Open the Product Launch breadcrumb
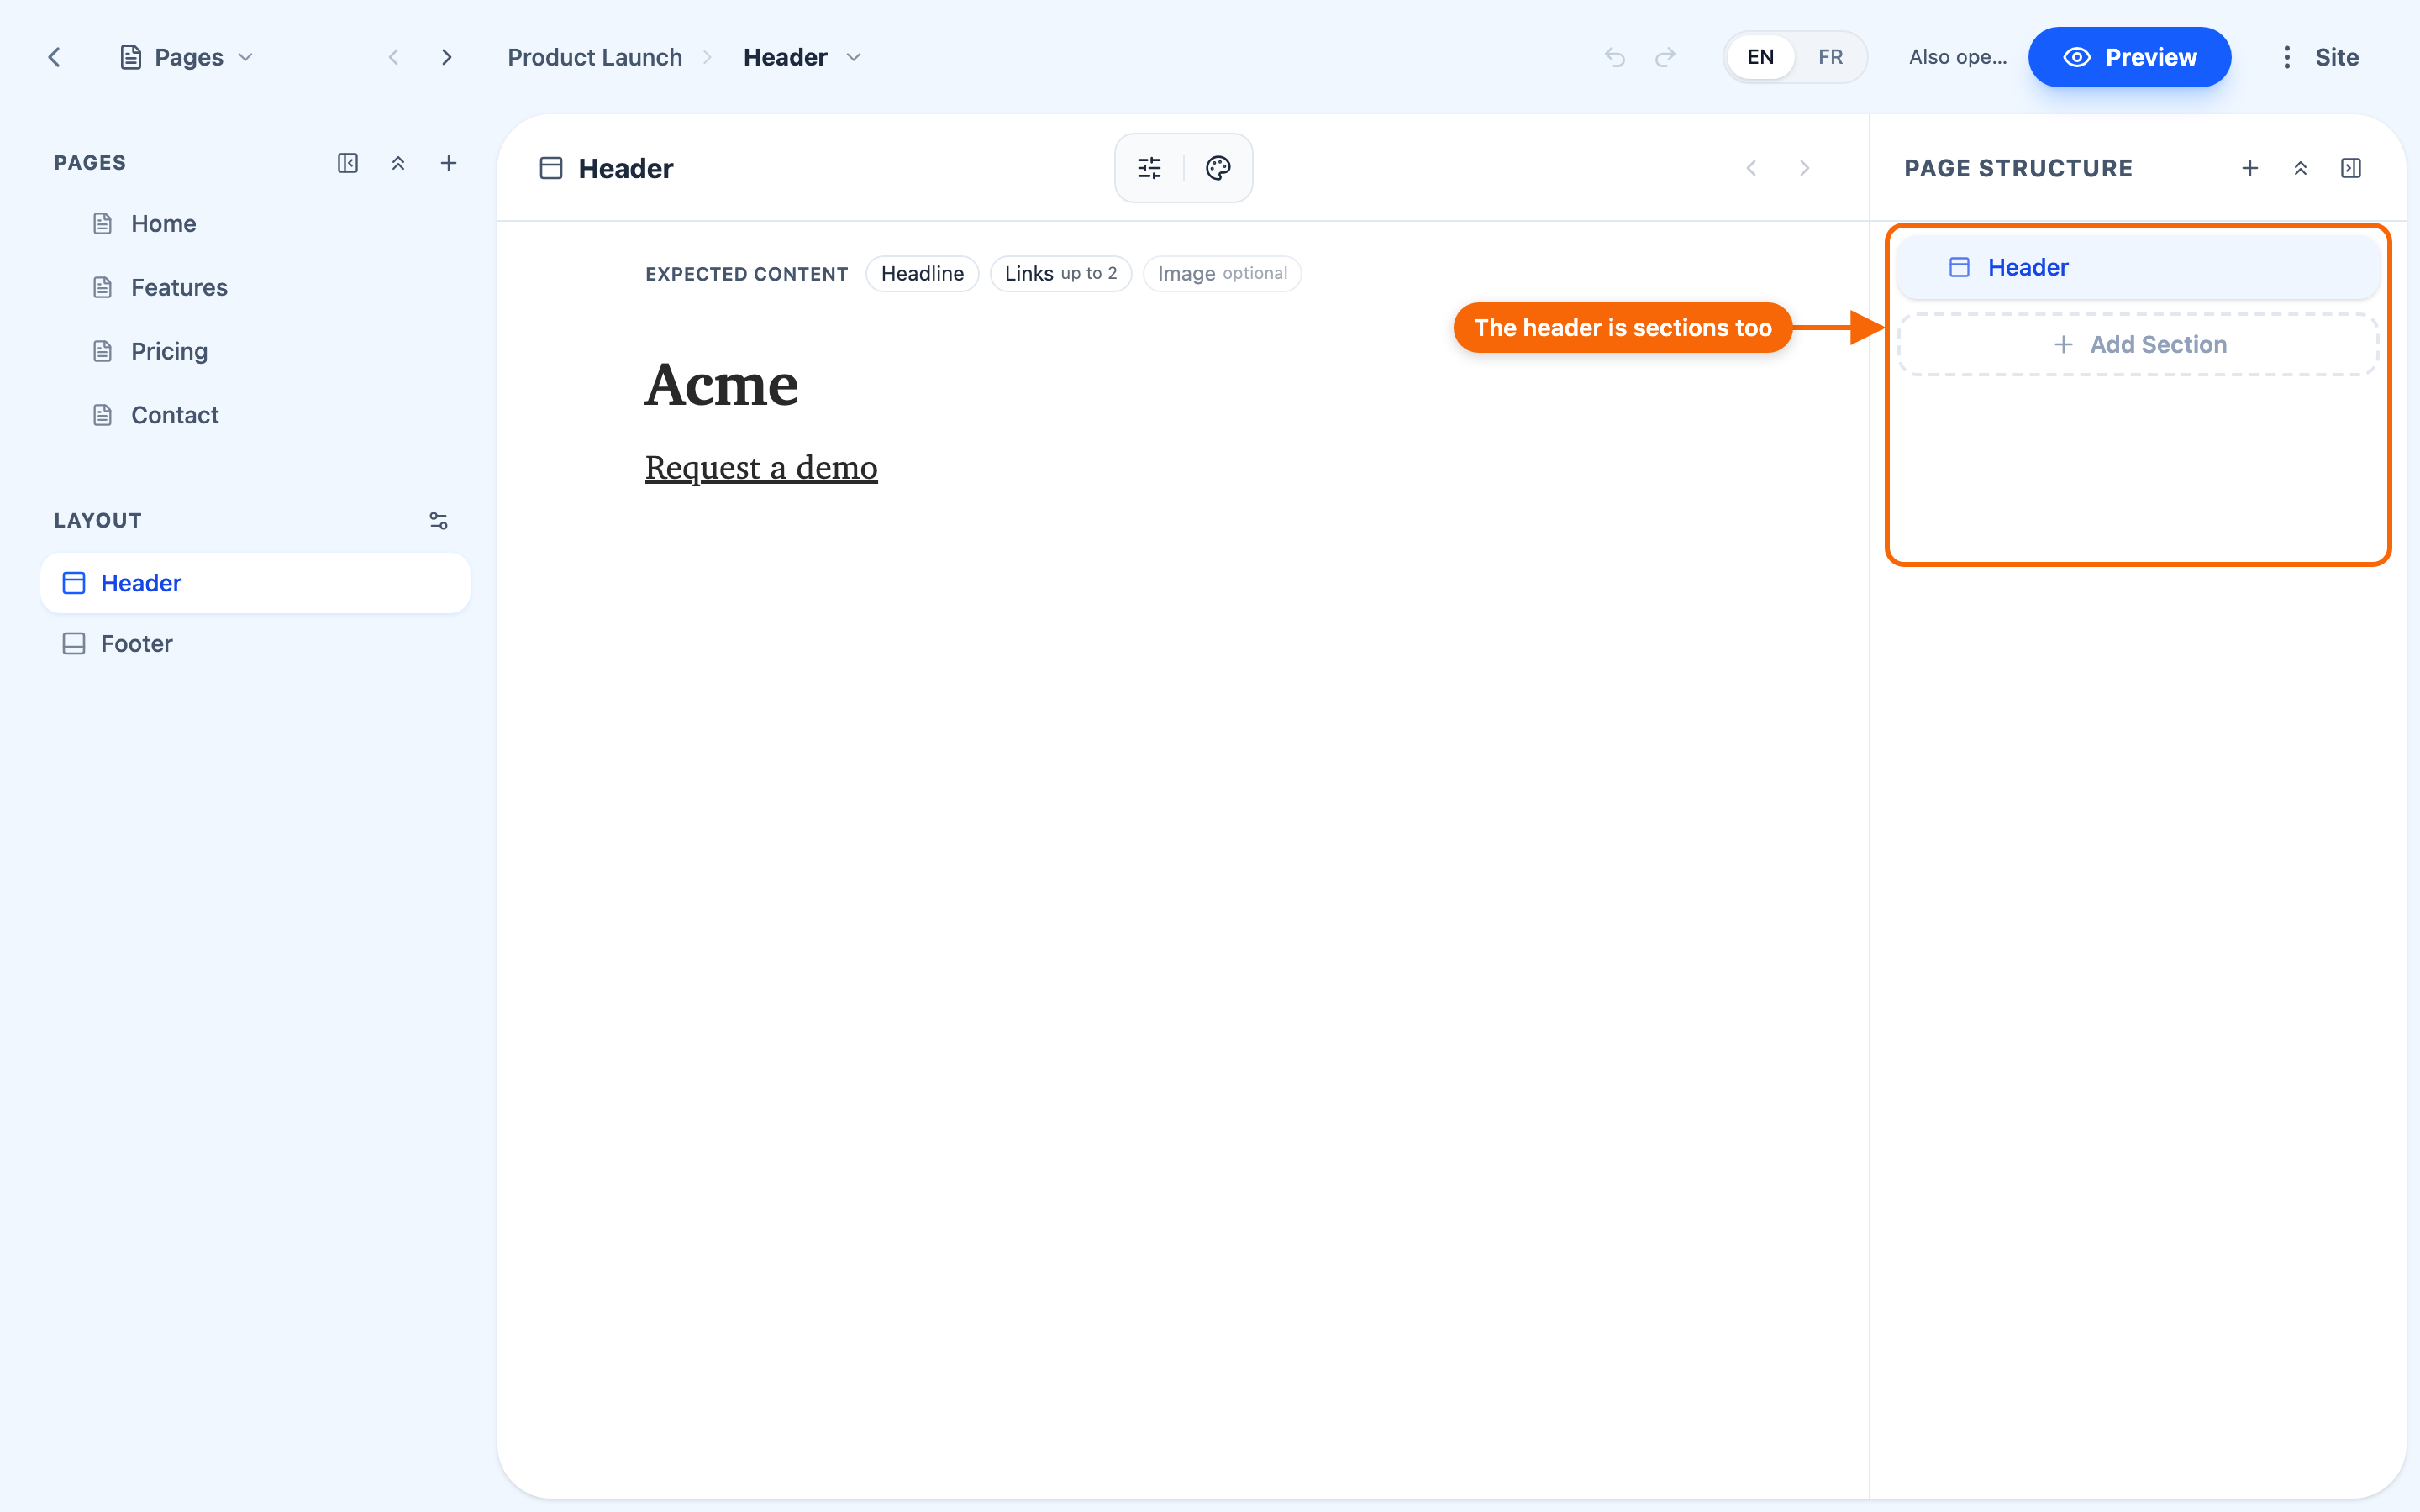The image size is (2420, 1512). click(x=595, y=57)
